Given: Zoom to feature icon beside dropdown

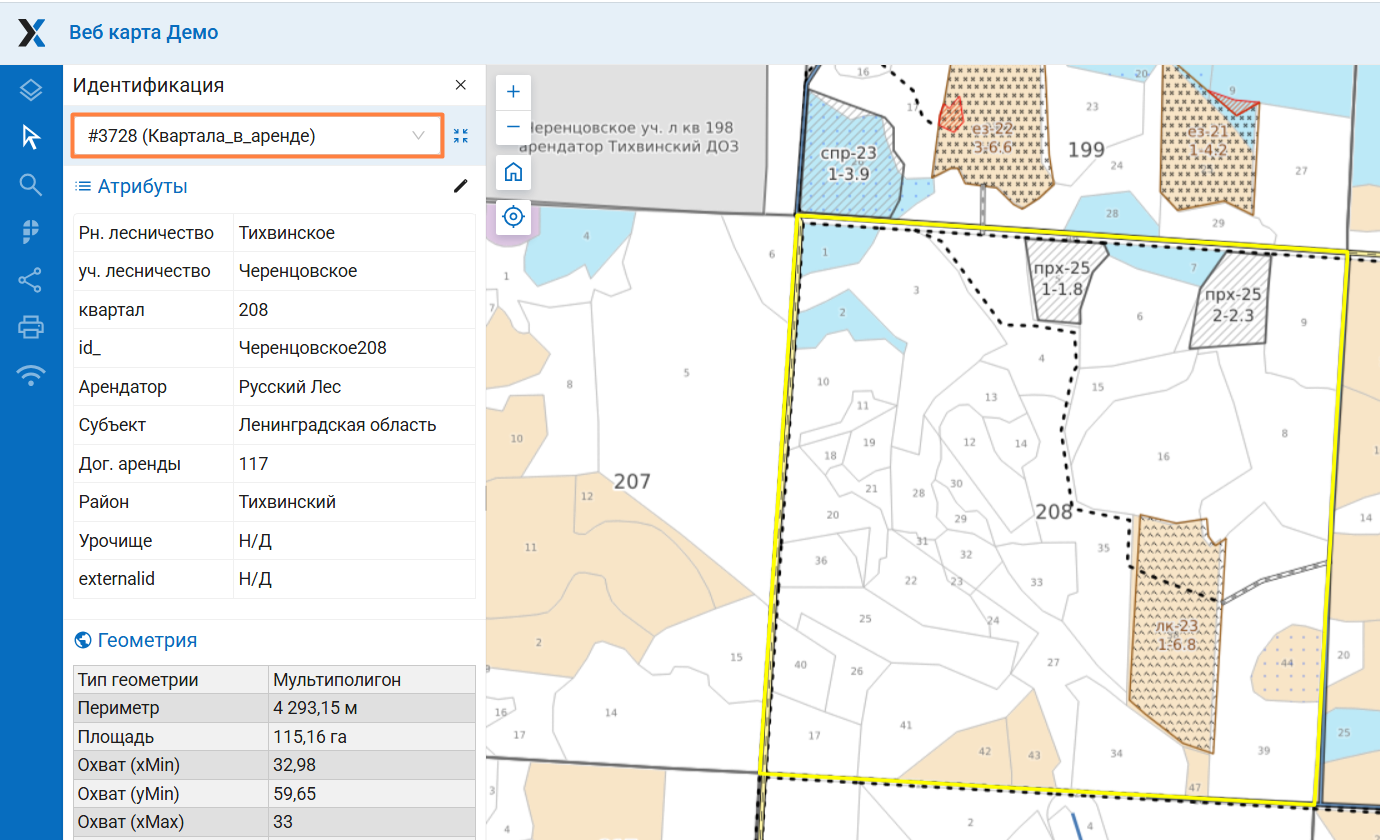Looking at the screenshot, I should point(460,136).
